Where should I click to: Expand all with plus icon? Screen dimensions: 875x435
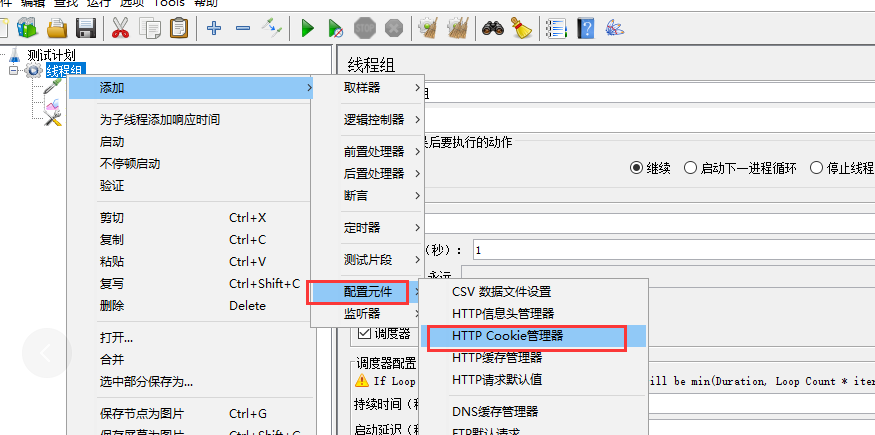pyautogui.click(x=214, y=27)
